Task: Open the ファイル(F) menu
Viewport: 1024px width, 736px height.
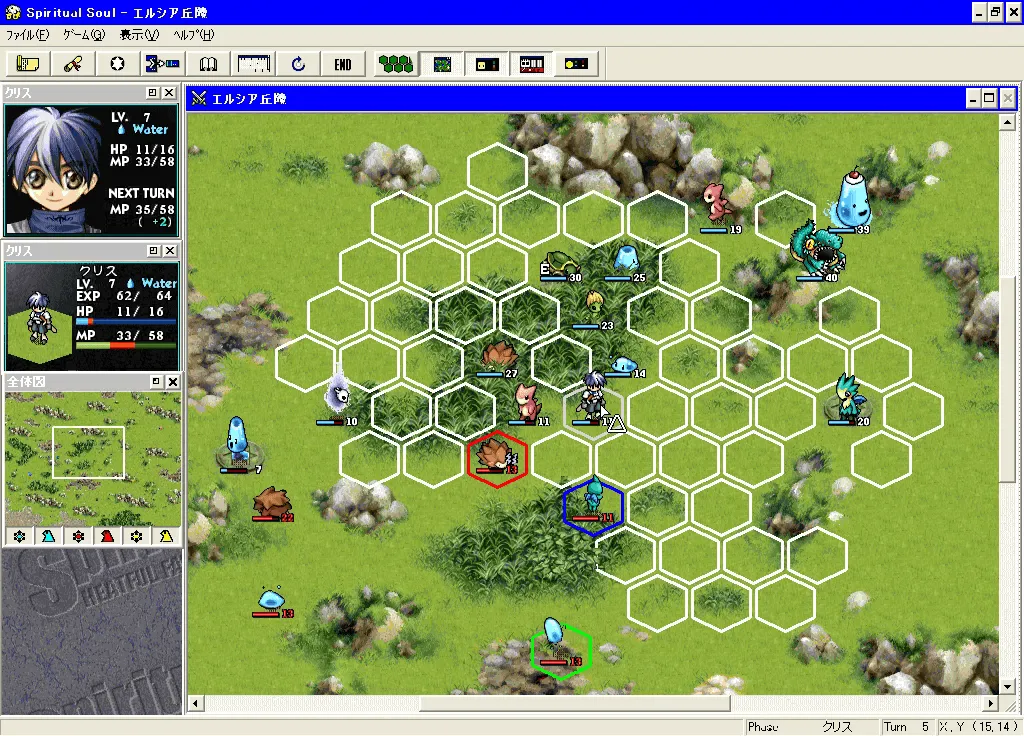Action: coord(27,35)
